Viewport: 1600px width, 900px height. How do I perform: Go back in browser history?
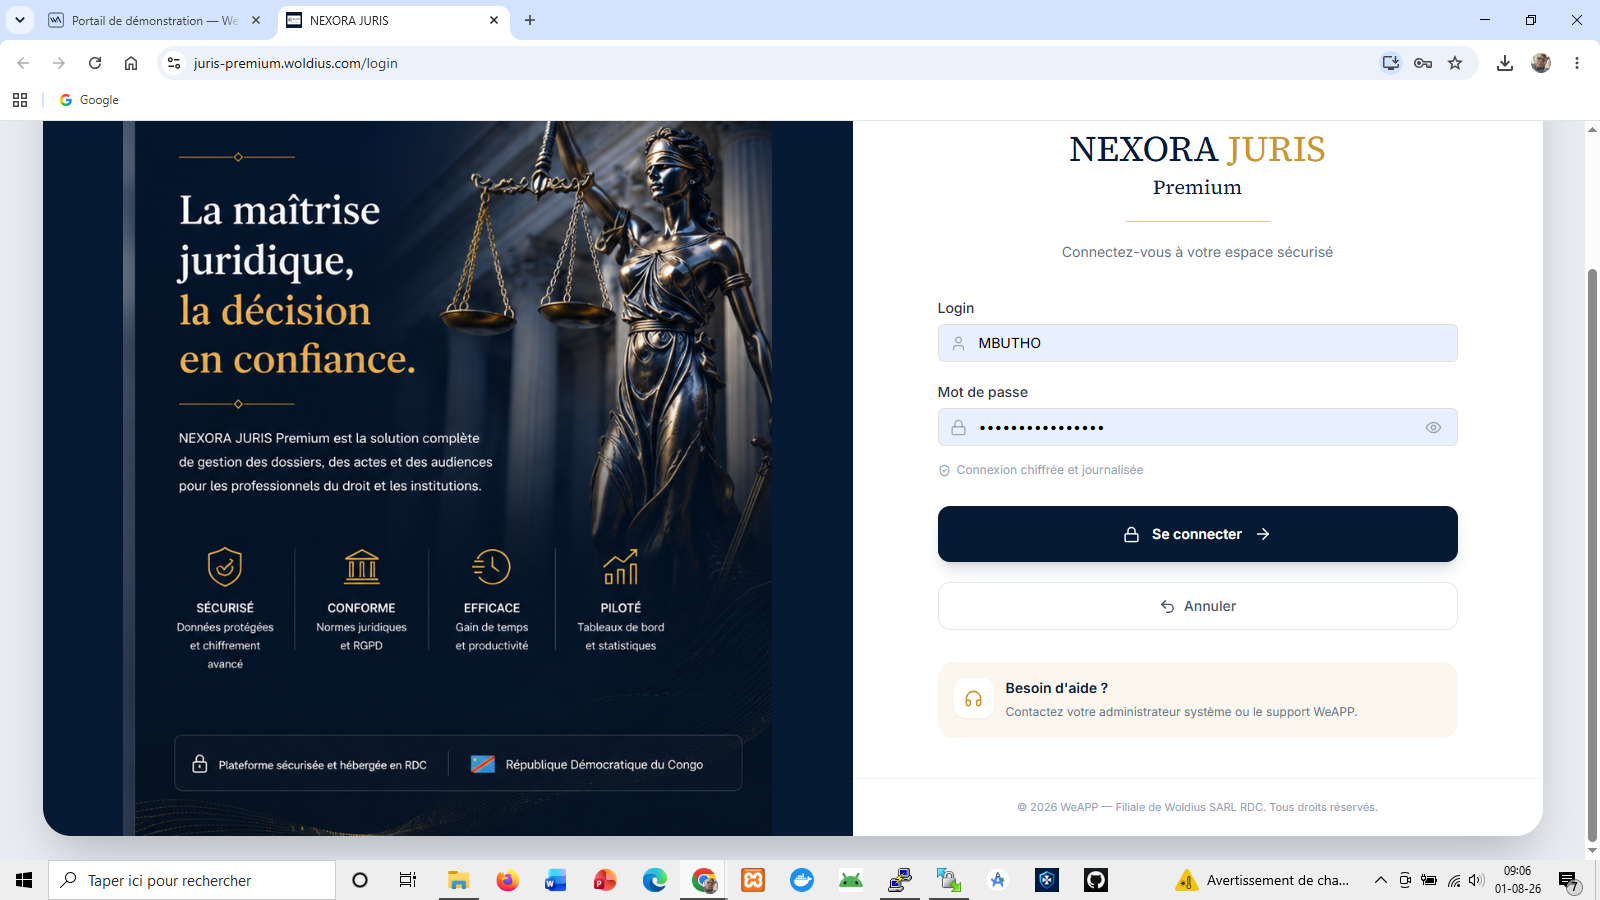(23, 63)
